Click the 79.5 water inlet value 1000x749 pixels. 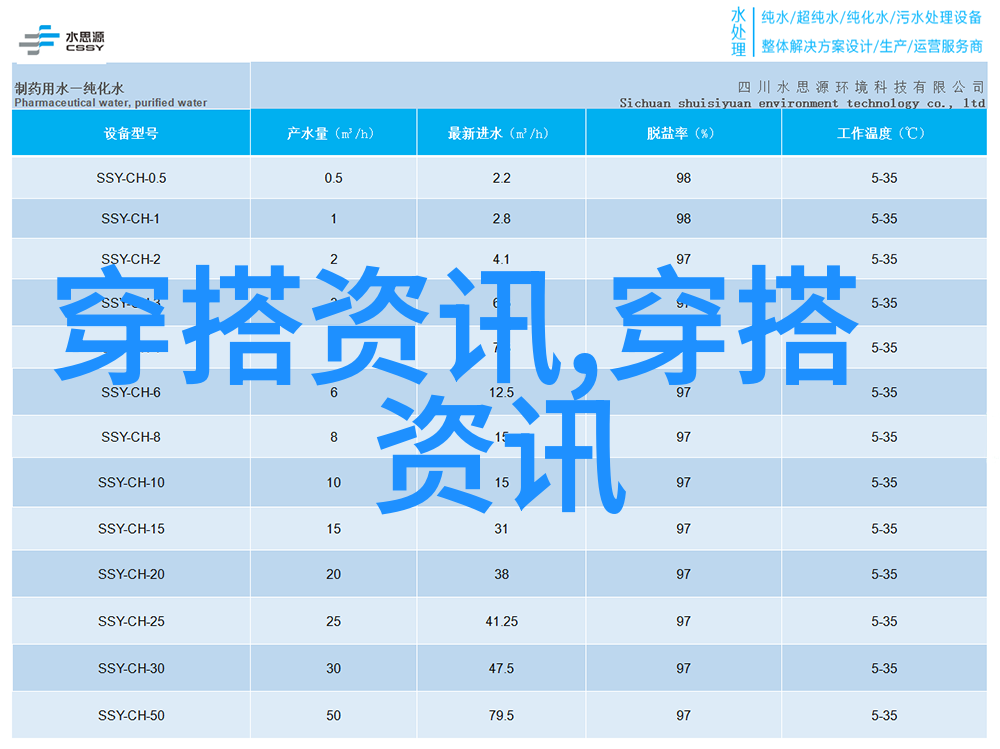click(x=501, y=715)
